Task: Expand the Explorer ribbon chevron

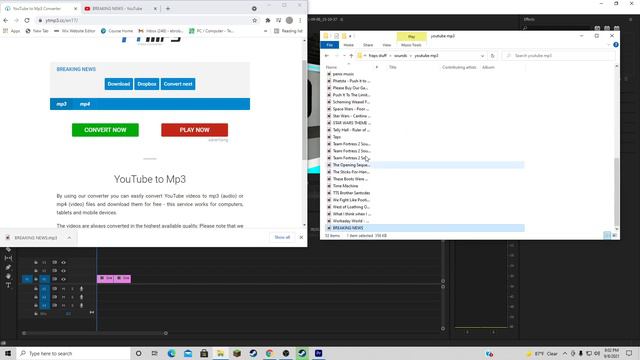Action: 609,44
